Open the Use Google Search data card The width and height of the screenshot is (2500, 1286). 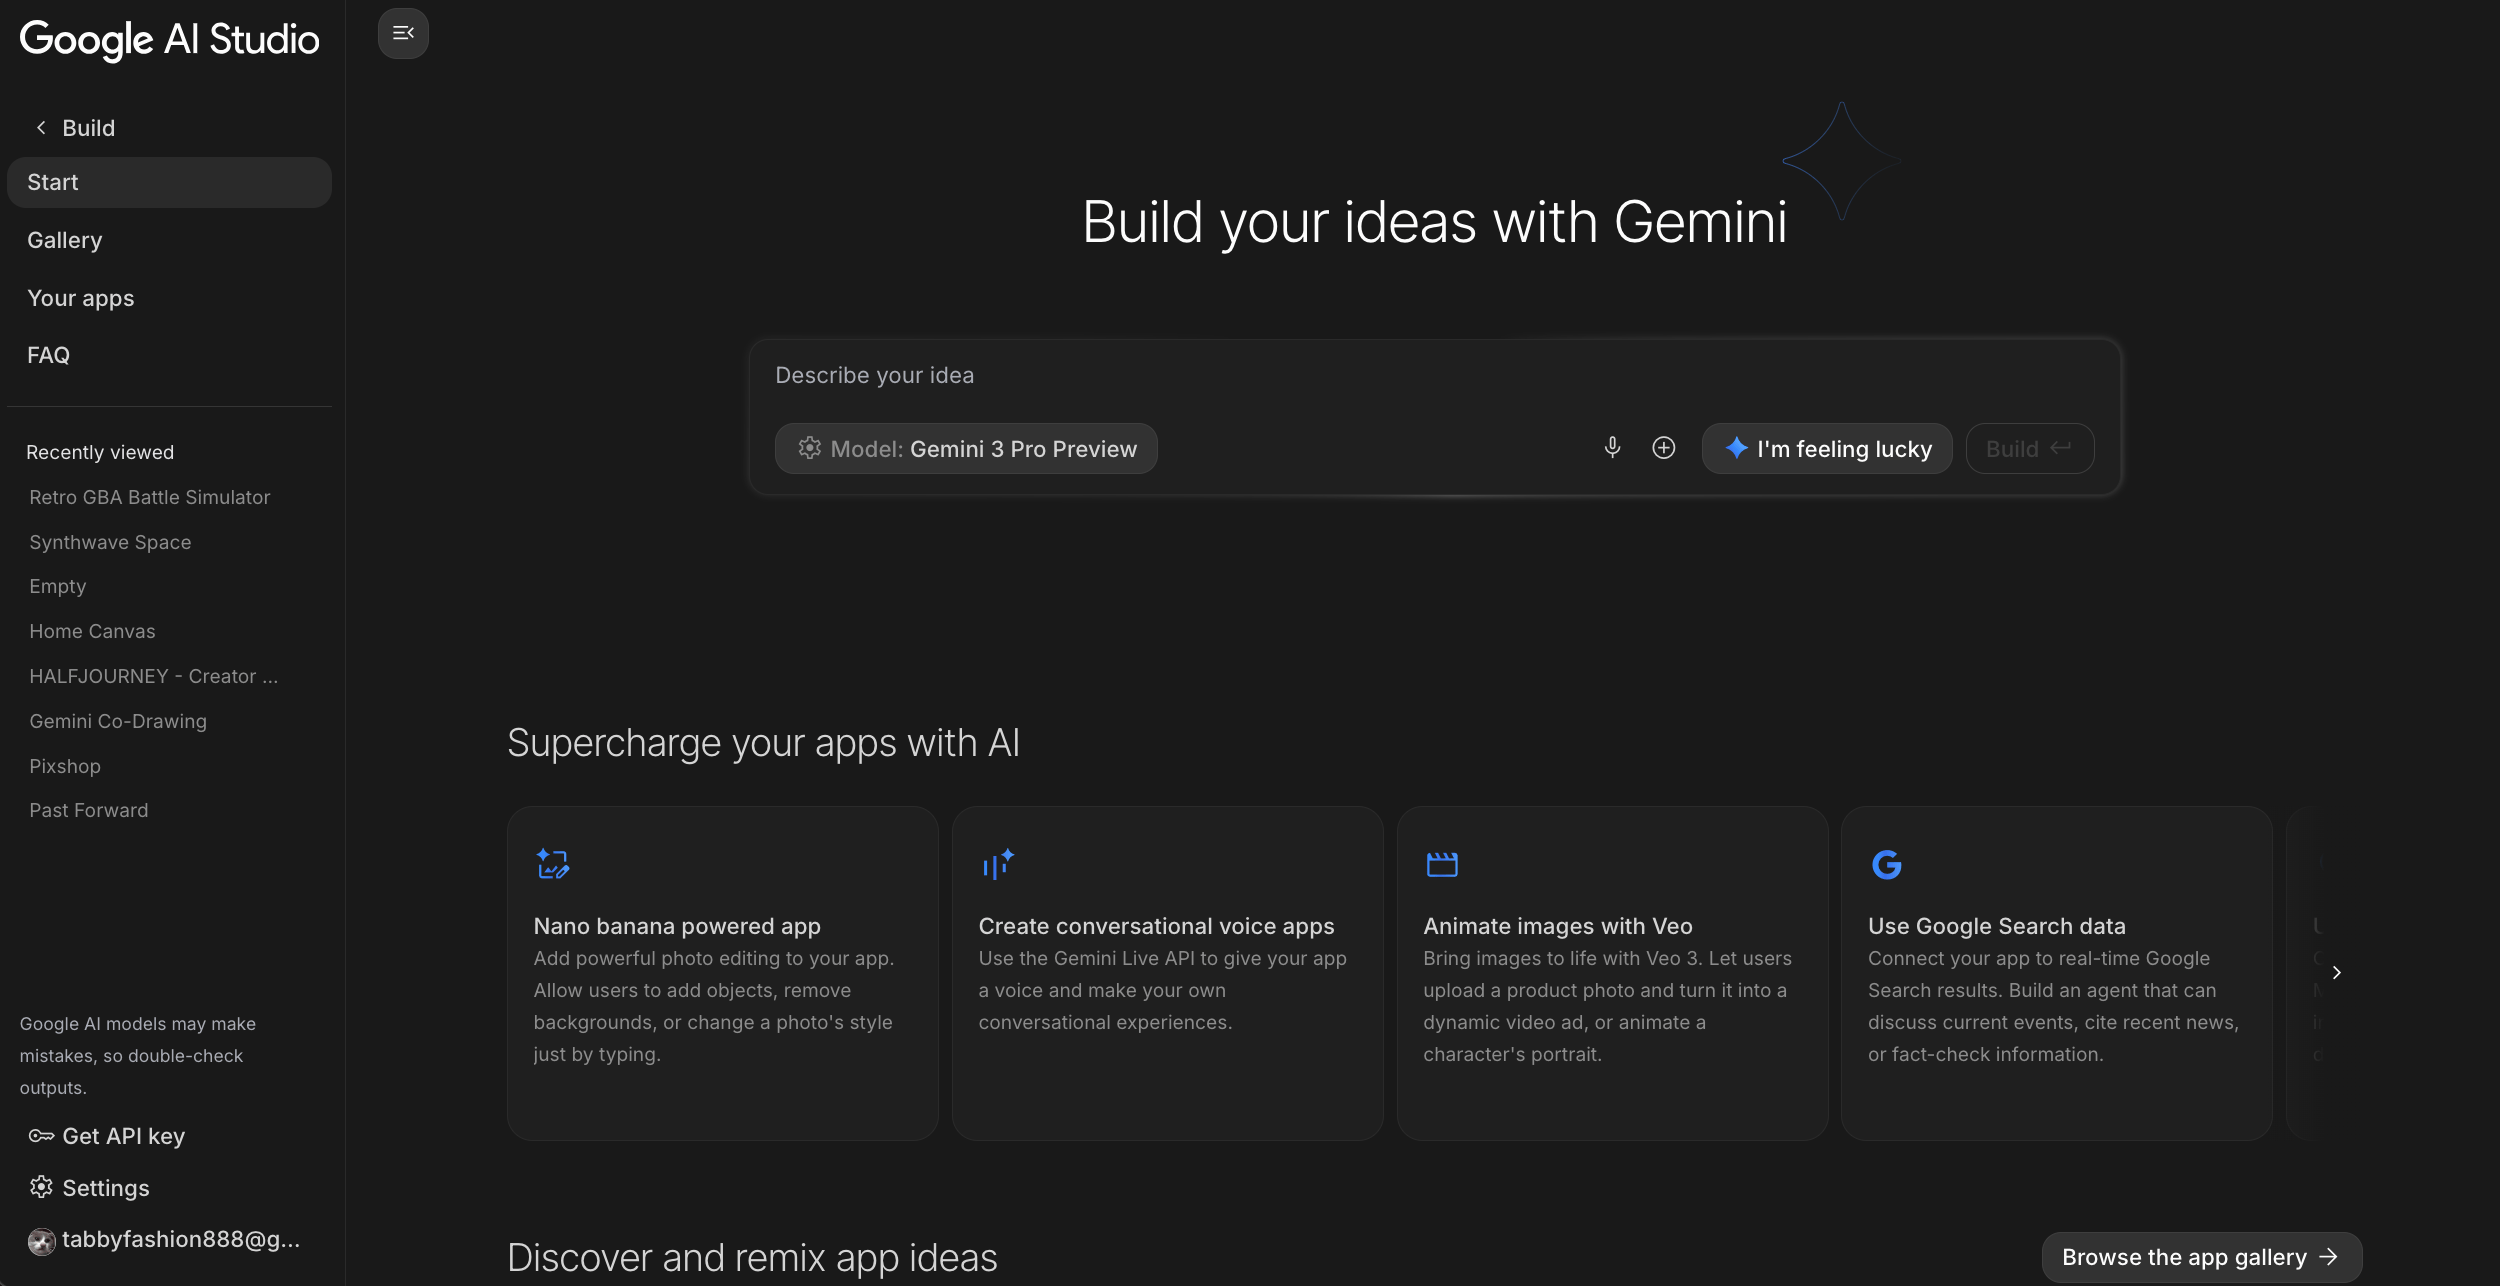(2057, 973)
